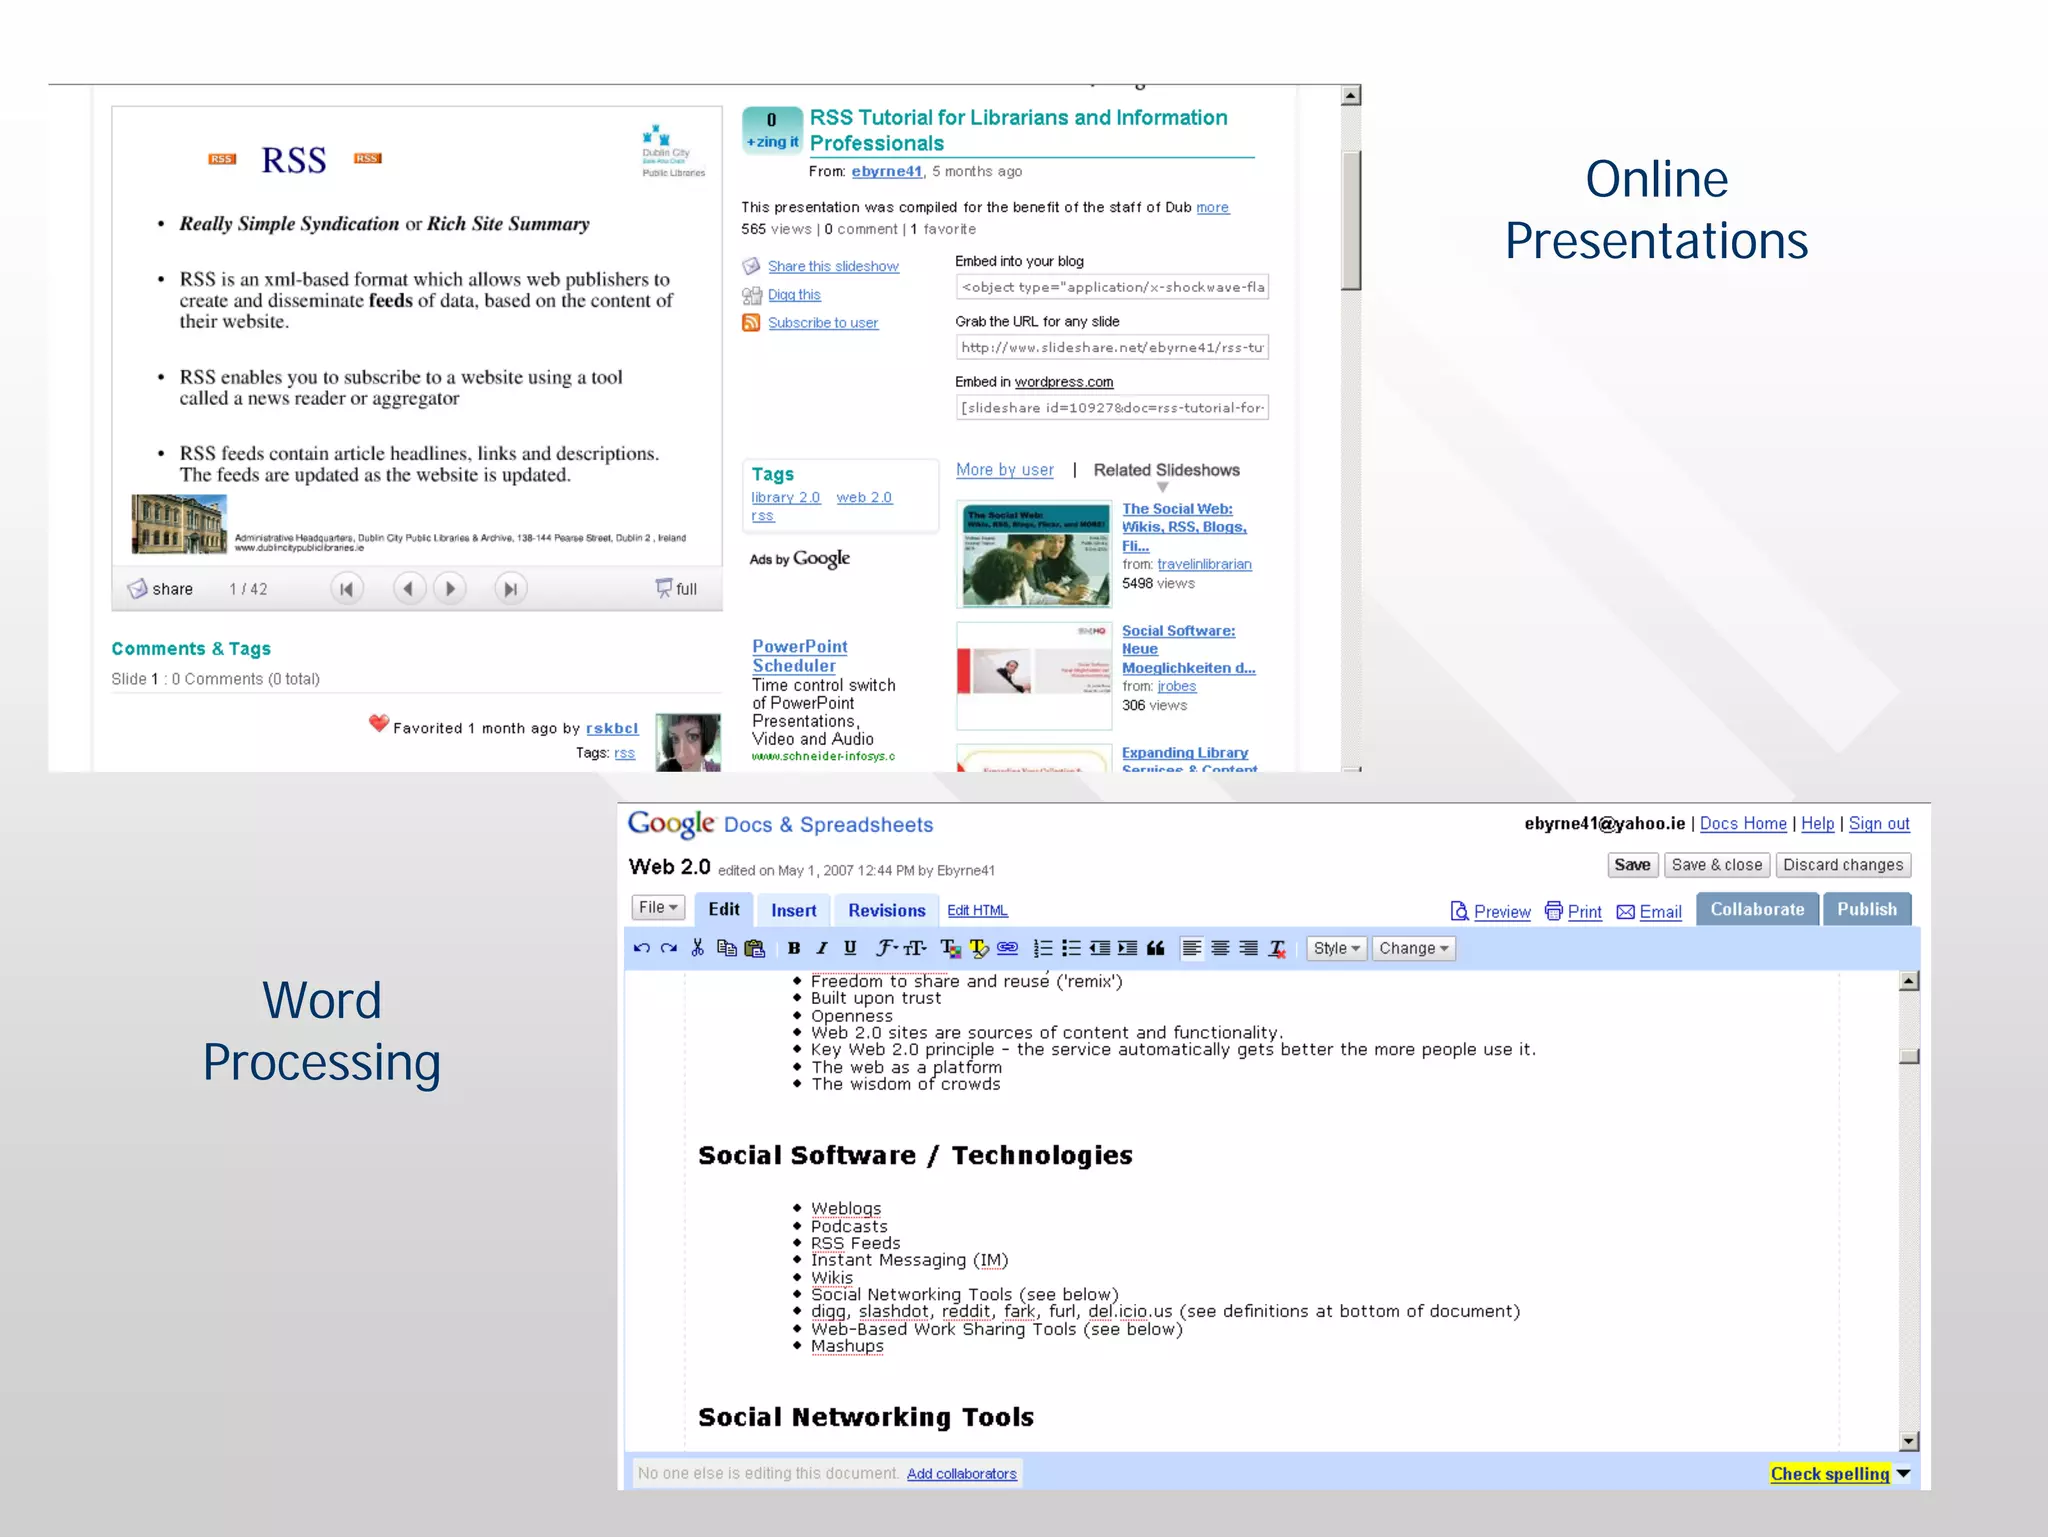Switch to the Insert tab
Viewport: 2048px width, 1537px height.
tap(793, 910)
